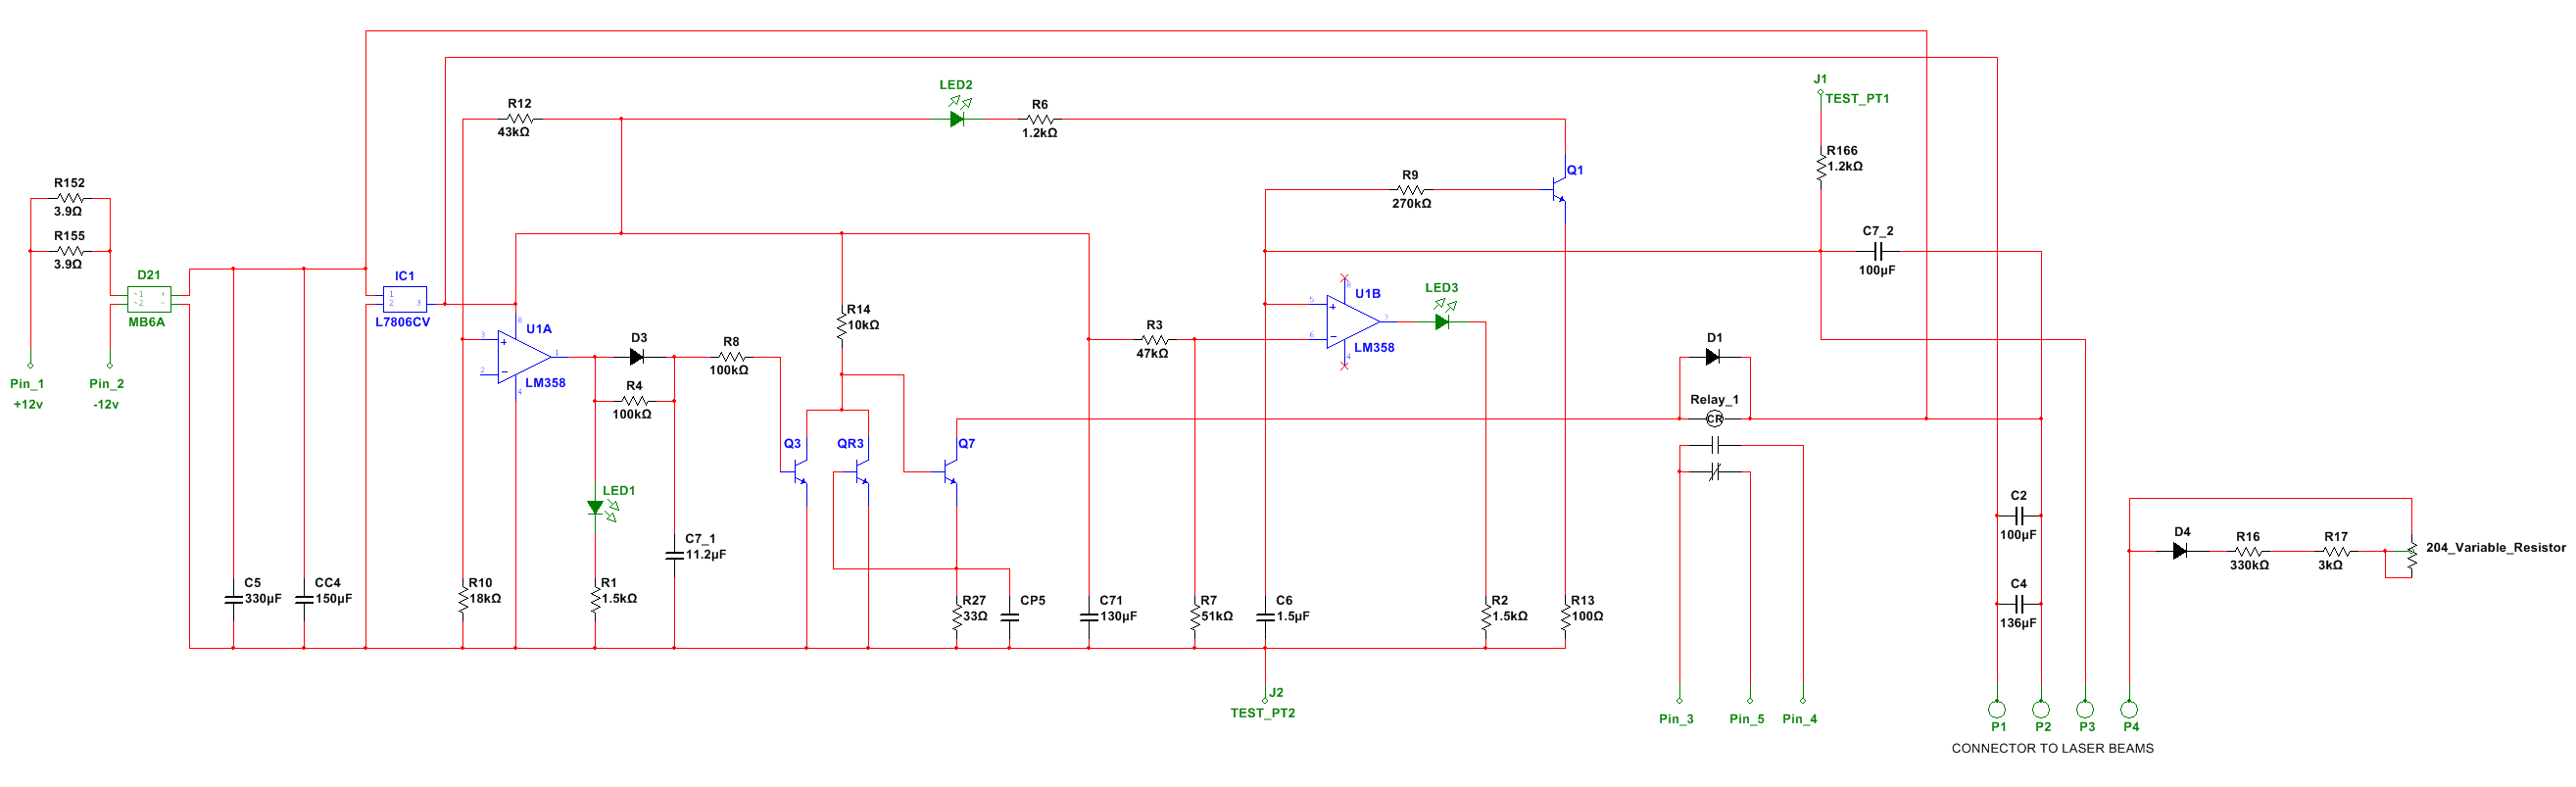Select resistor R1 below LED1
This screenshot has height=787, width=2576.
[595, 598]
